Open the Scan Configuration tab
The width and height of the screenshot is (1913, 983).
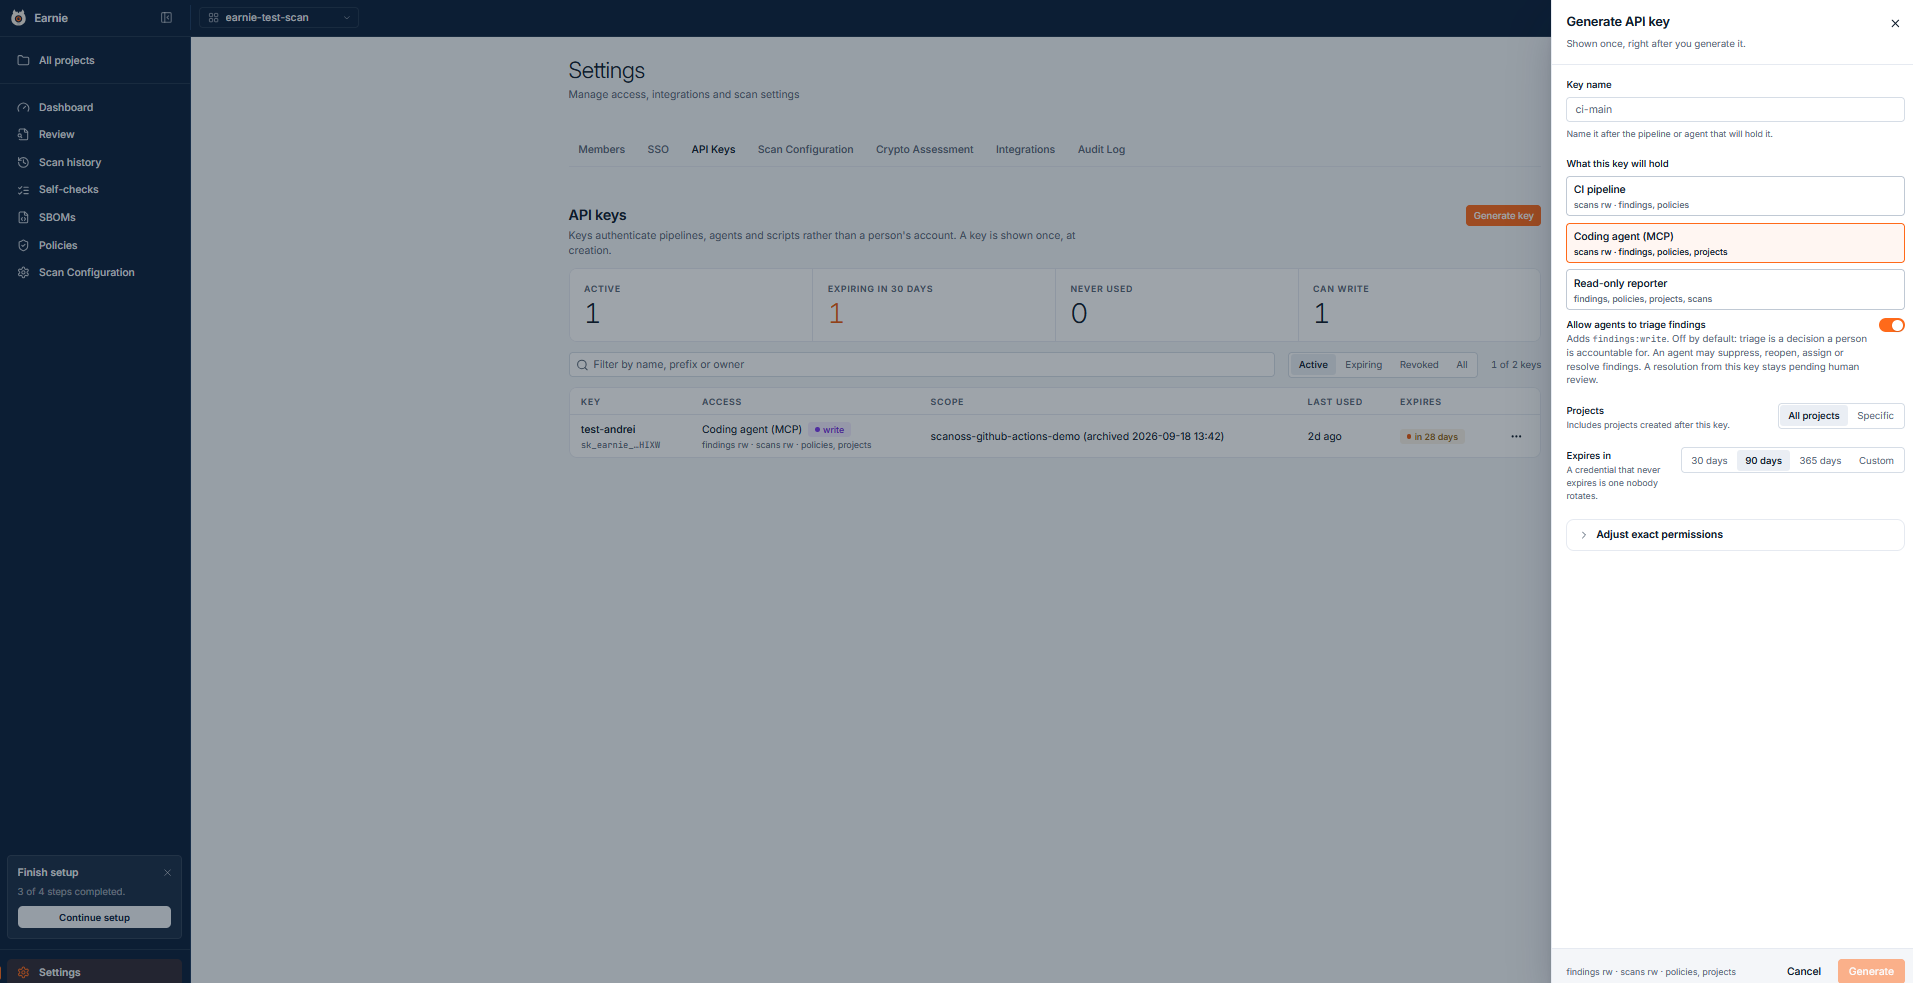point(805,150)
